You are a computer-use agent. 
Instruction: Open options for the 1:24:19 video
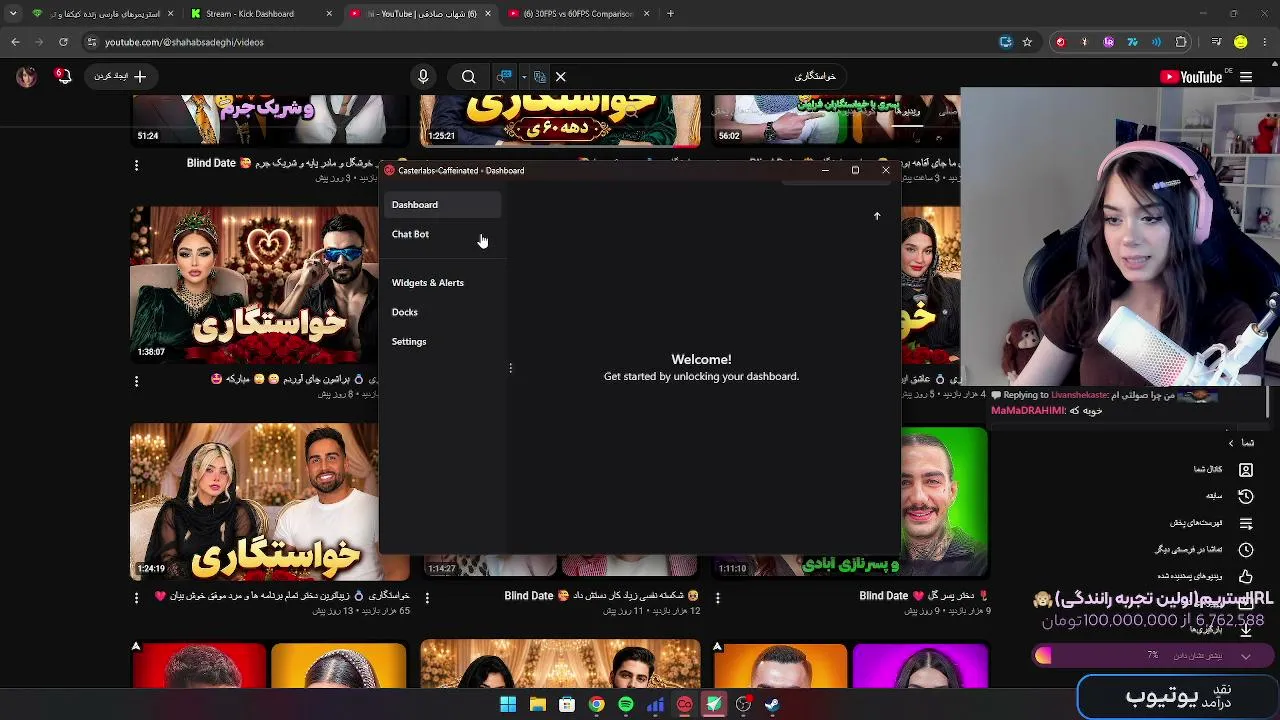[x=136, y=598]
